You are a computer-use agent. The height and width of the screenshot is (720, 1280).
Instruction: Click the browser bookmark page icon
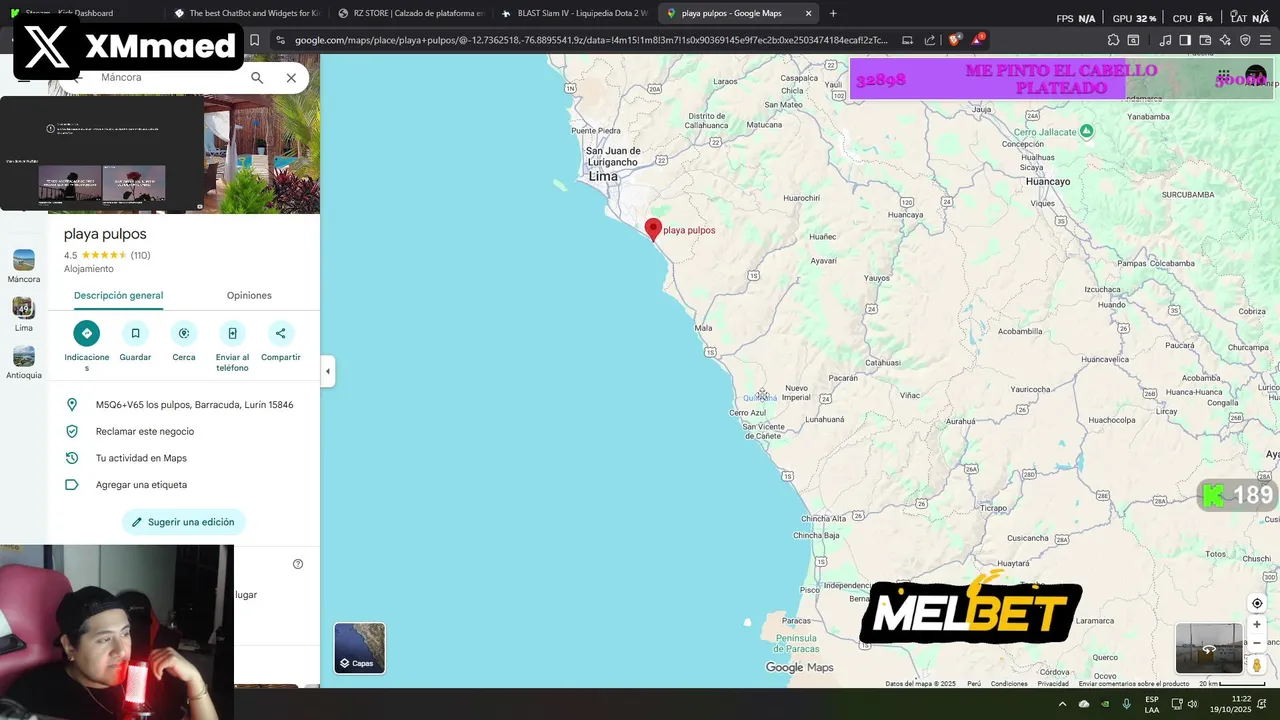coord(254,40)
